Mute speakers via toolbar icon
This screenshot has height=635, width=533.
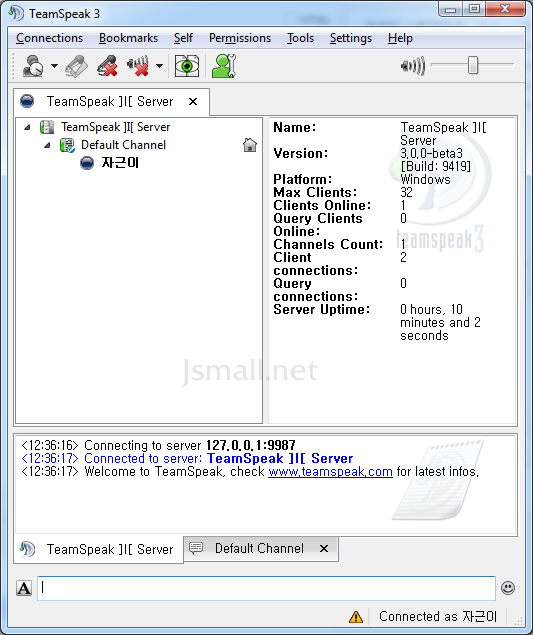(x=138, y=66)
